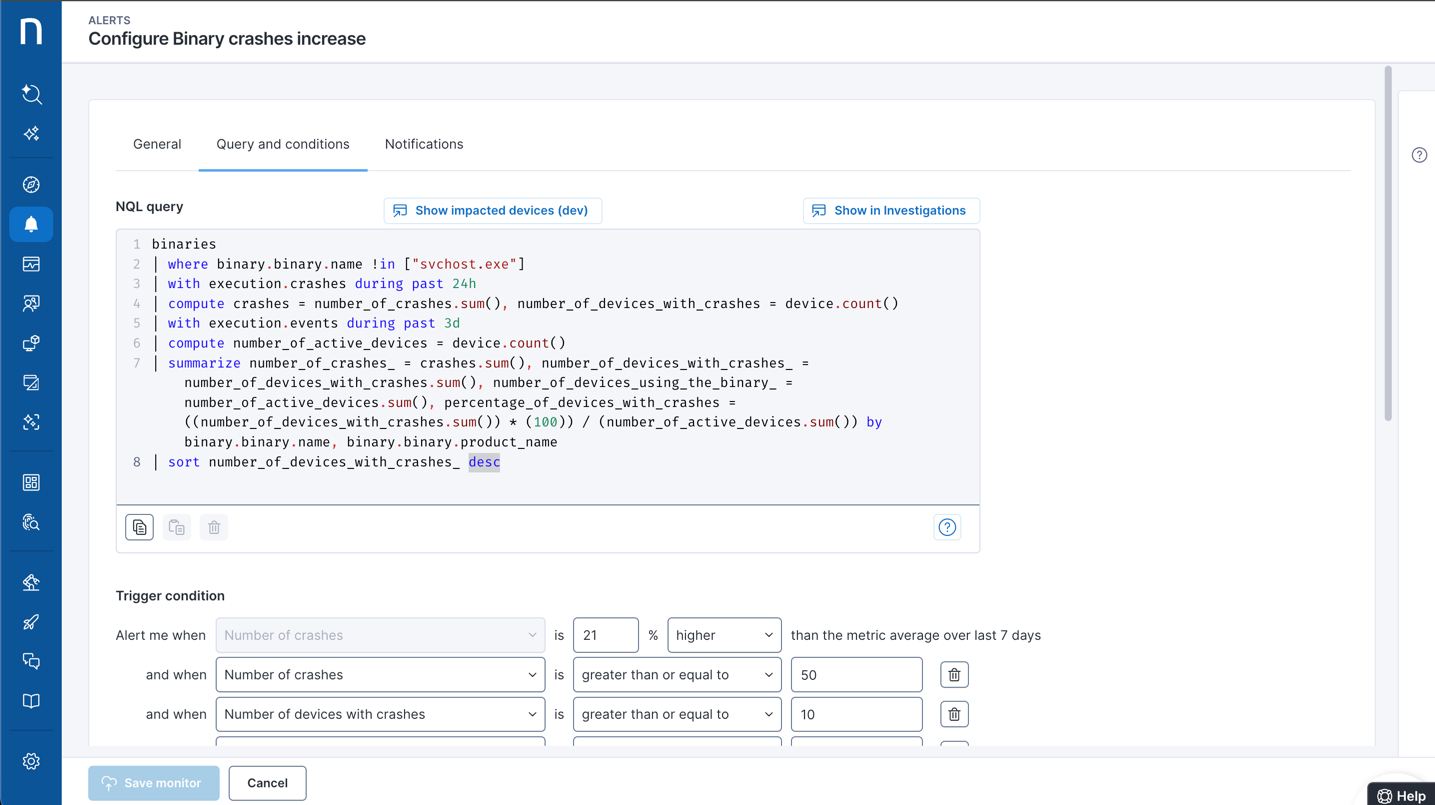Switch to the Notifications tab
Image resolution: width=1435 pixels, height=805 pixels.
pyautogui.click(x=424, y=144)
